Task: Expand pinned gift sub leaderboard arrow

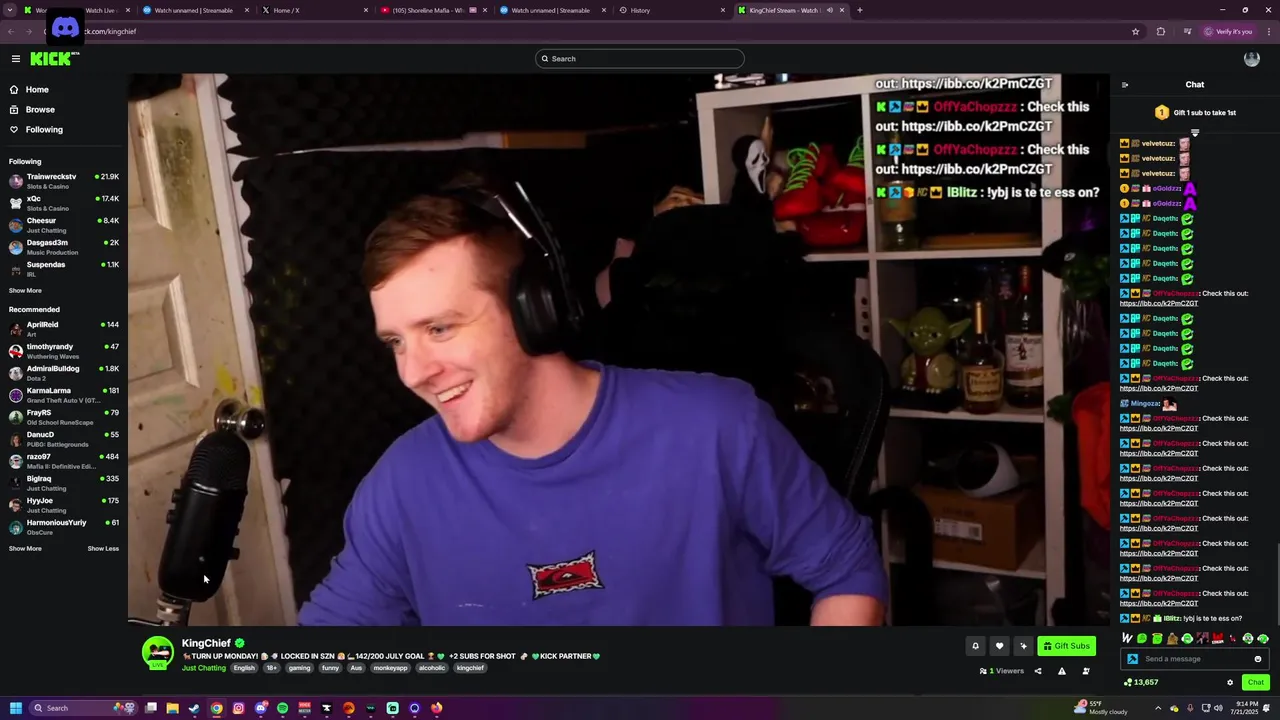Action: [1195, 132]
